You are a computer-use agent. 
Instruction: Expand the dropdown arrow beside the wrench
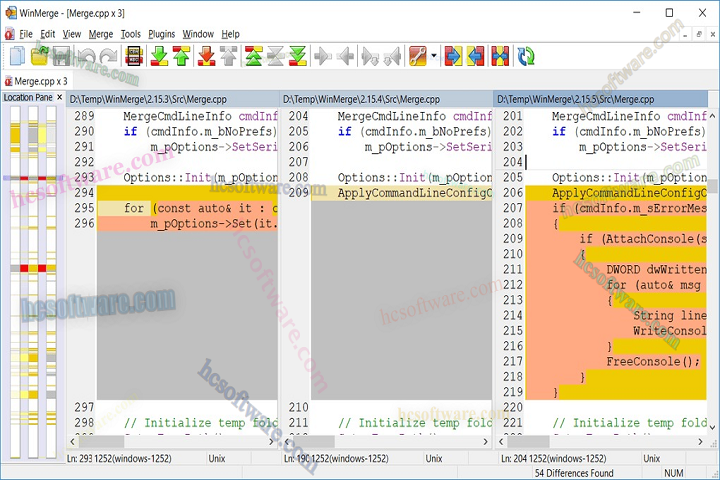point(434,56)
